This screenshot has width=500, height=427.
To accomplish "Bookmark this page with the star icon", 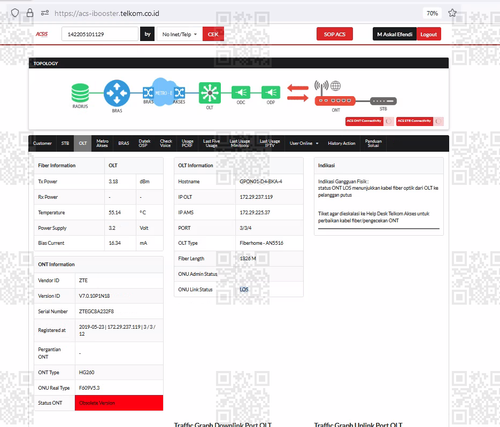I will coord(452,13).
